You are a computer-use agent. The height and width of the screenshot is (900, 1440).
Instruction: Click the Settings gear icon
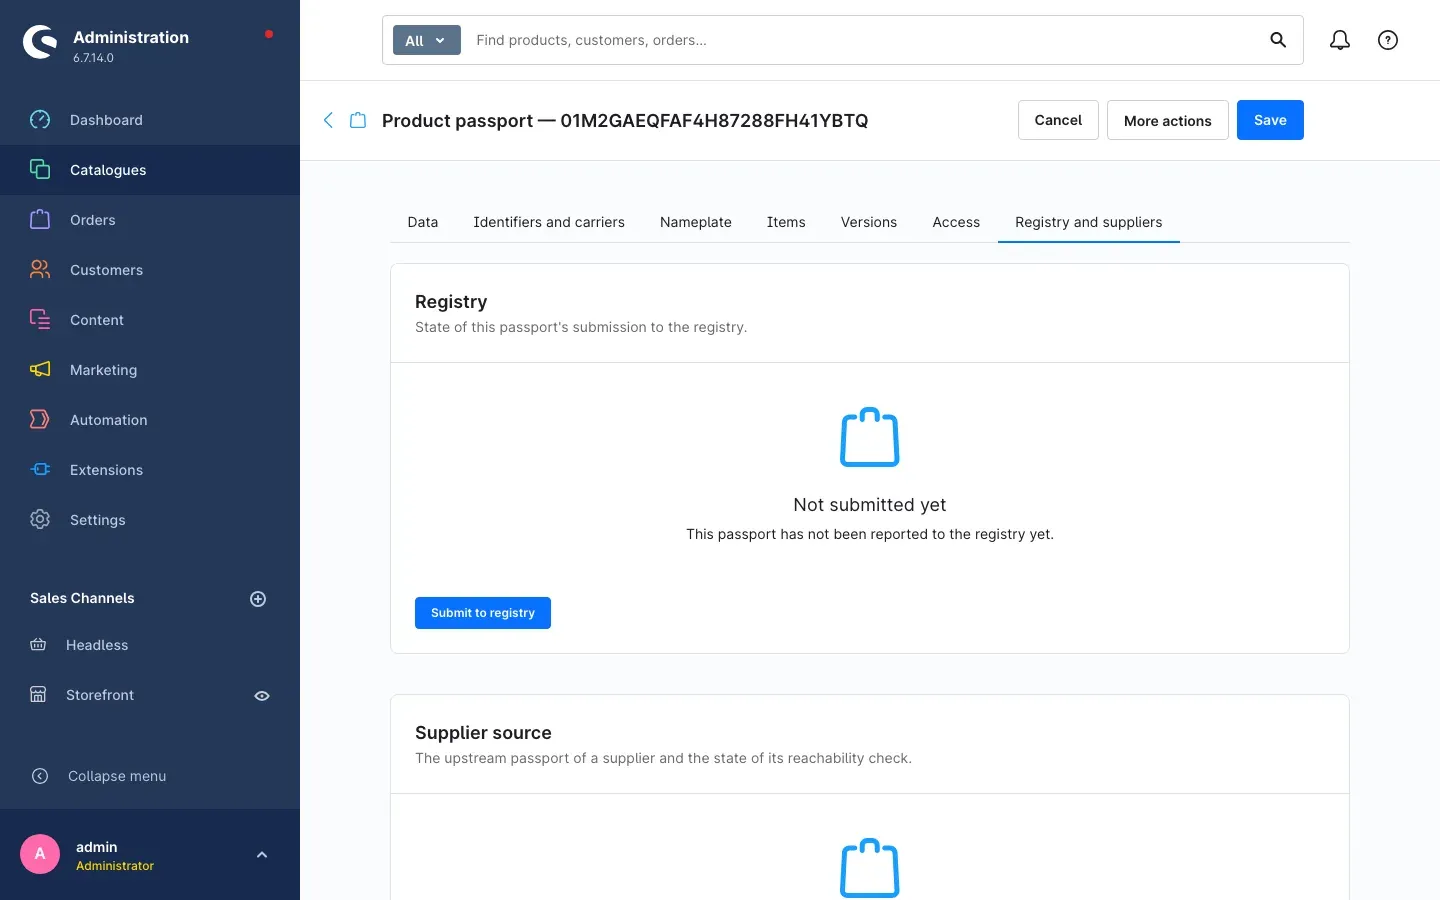(40, 520)
